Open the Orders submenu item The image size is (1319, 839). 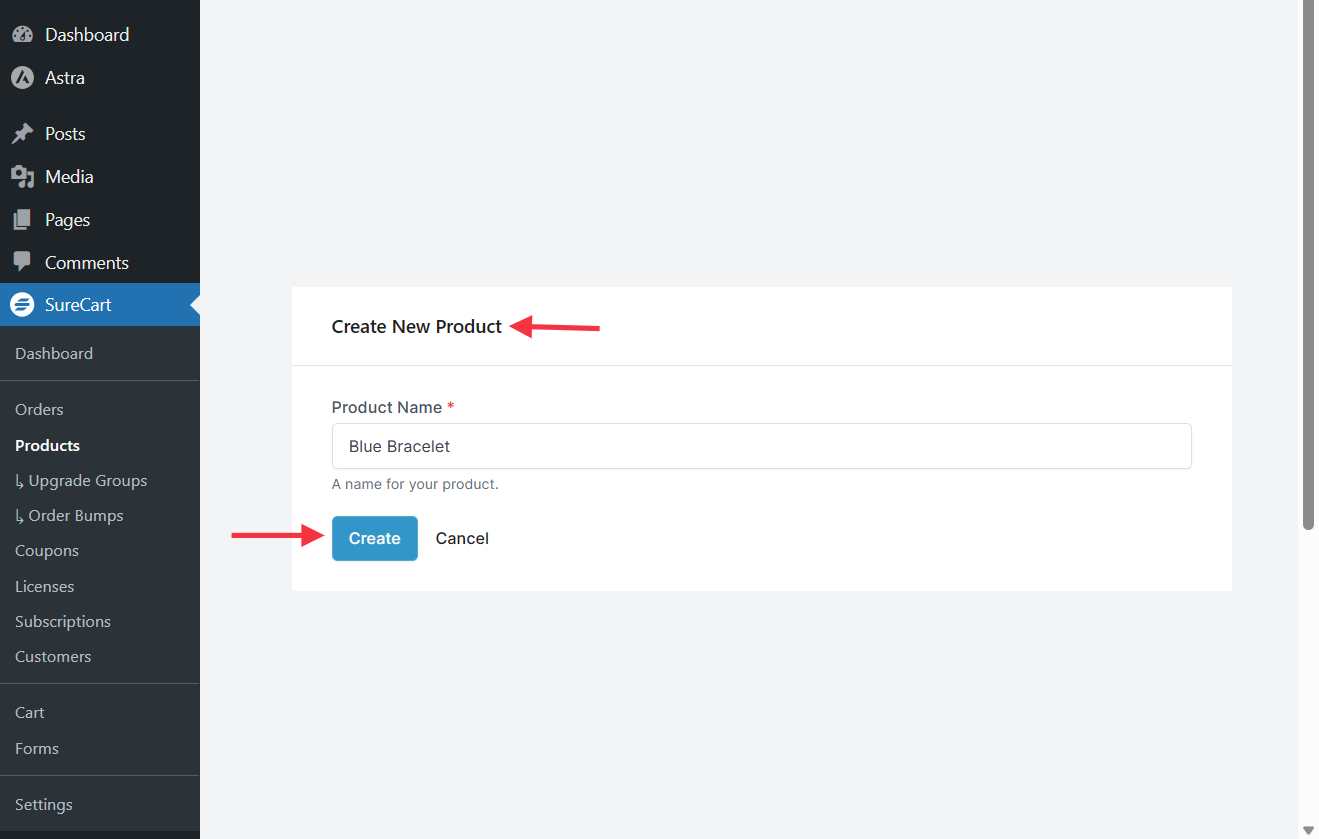click(39, 410)
